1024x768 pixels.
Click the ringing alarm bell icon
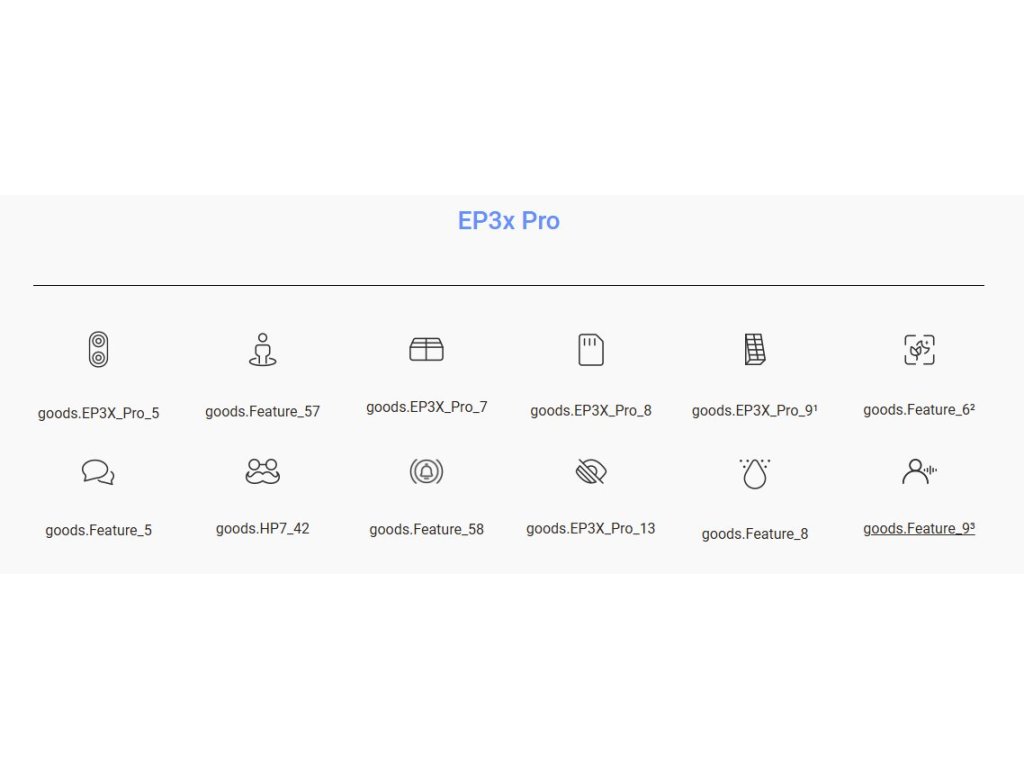pos(426,471)
